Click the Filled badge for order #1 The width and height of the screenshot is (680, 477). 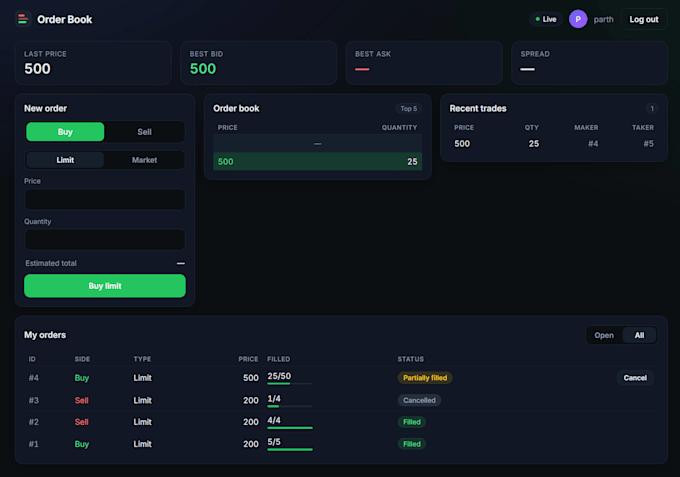[412, 444]
